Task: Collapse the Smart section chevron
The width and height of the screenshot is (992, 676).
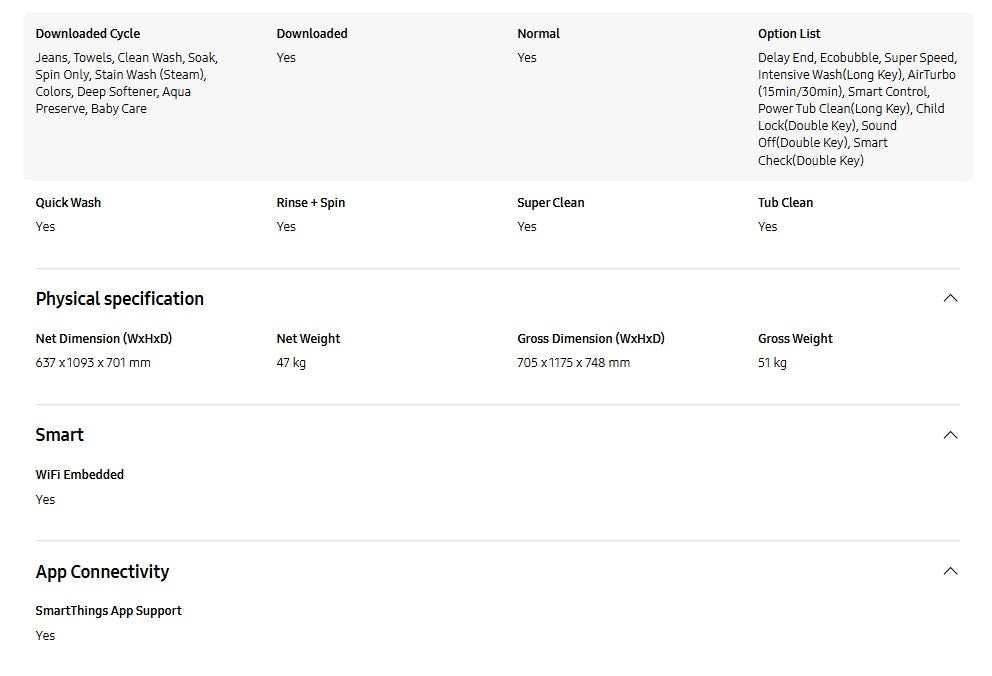Action: click(950, 435)
